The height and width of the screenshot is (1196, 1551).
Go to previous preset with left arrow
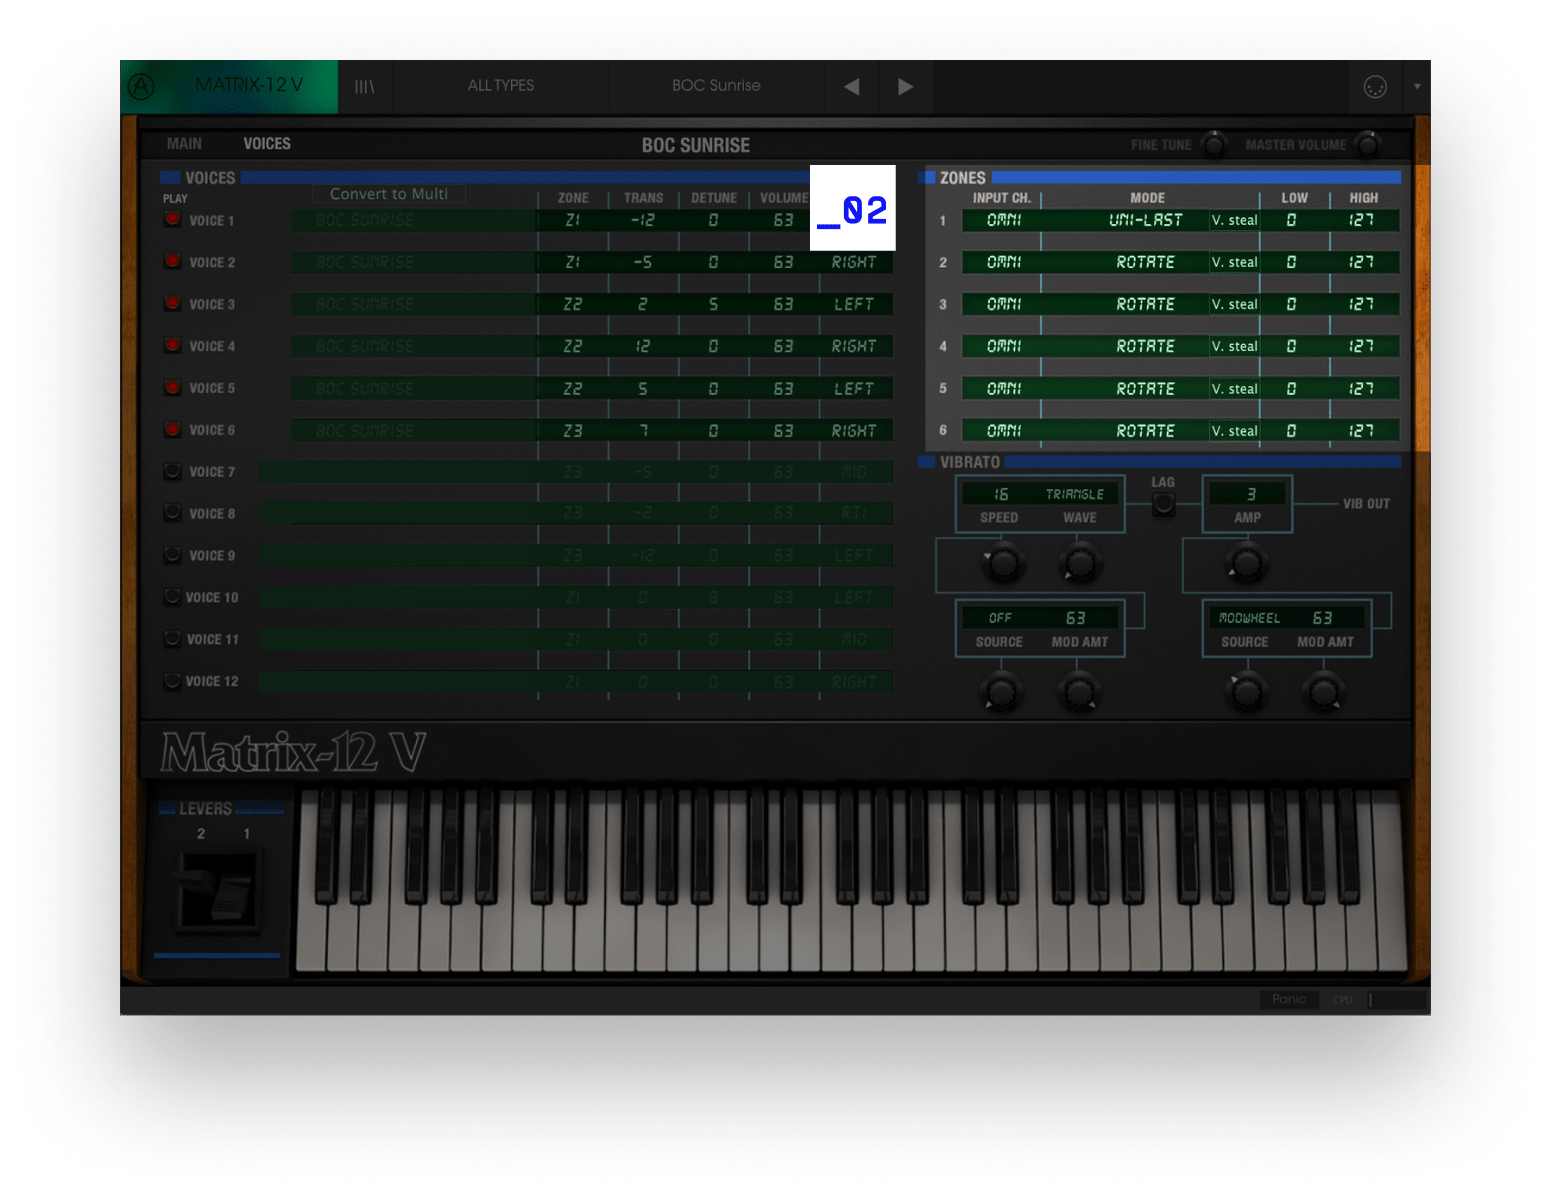(852, 87)
